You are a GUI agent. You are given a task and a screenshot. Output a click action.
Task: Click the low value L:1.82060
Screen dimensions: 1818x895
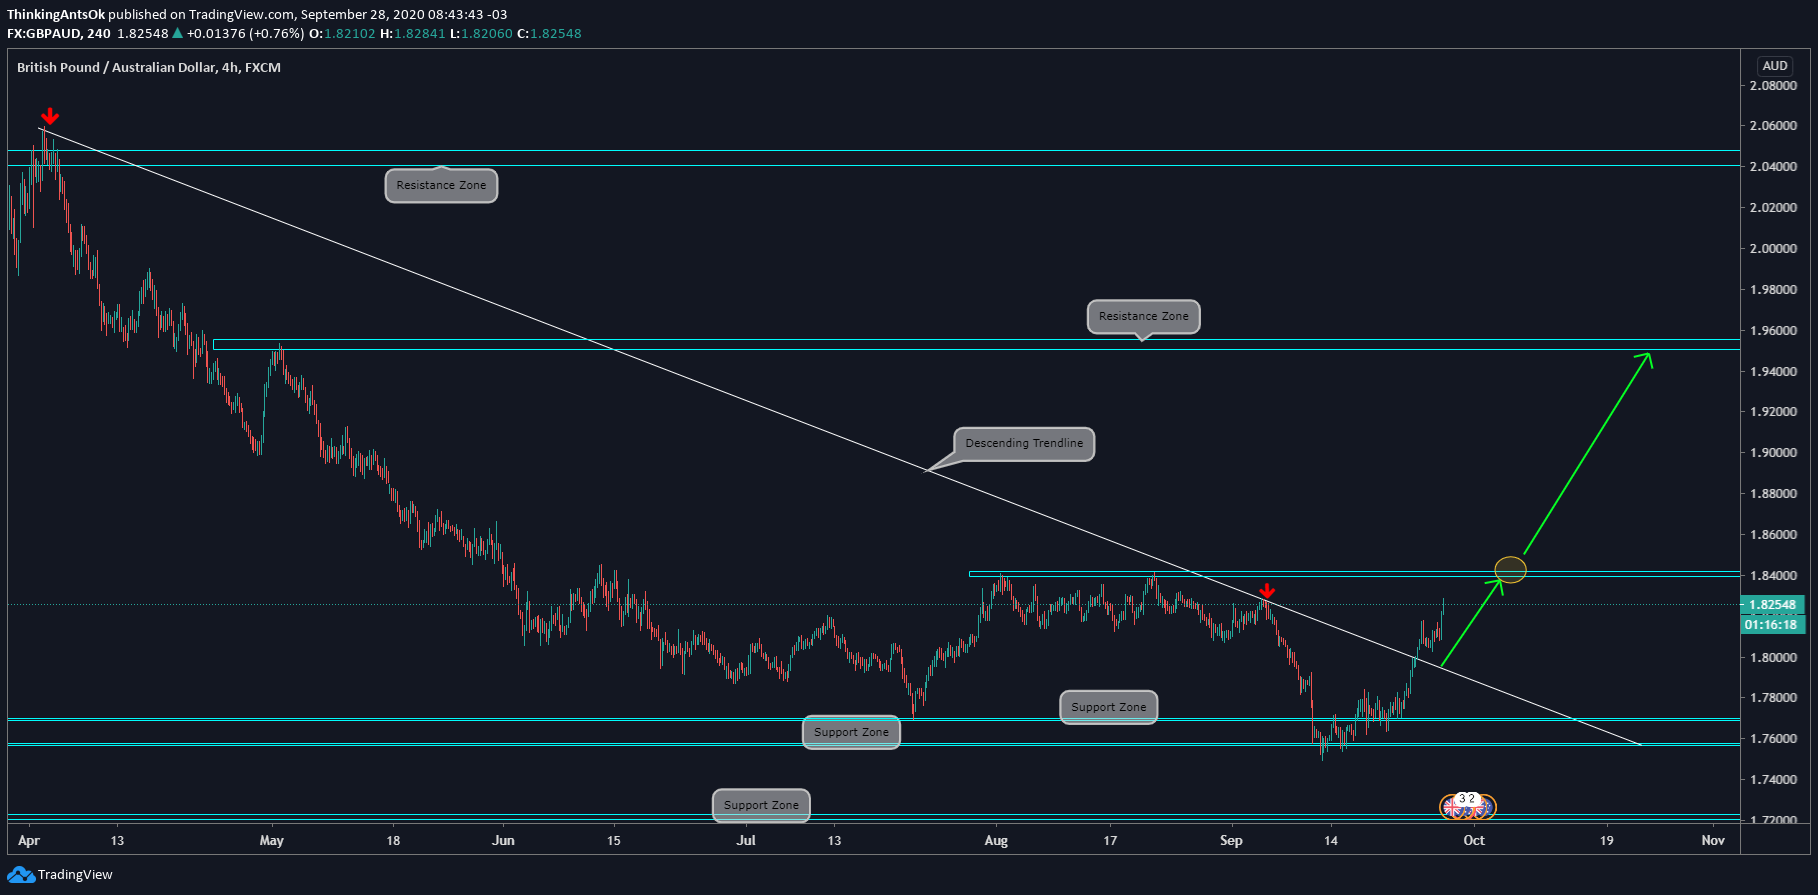481,34
